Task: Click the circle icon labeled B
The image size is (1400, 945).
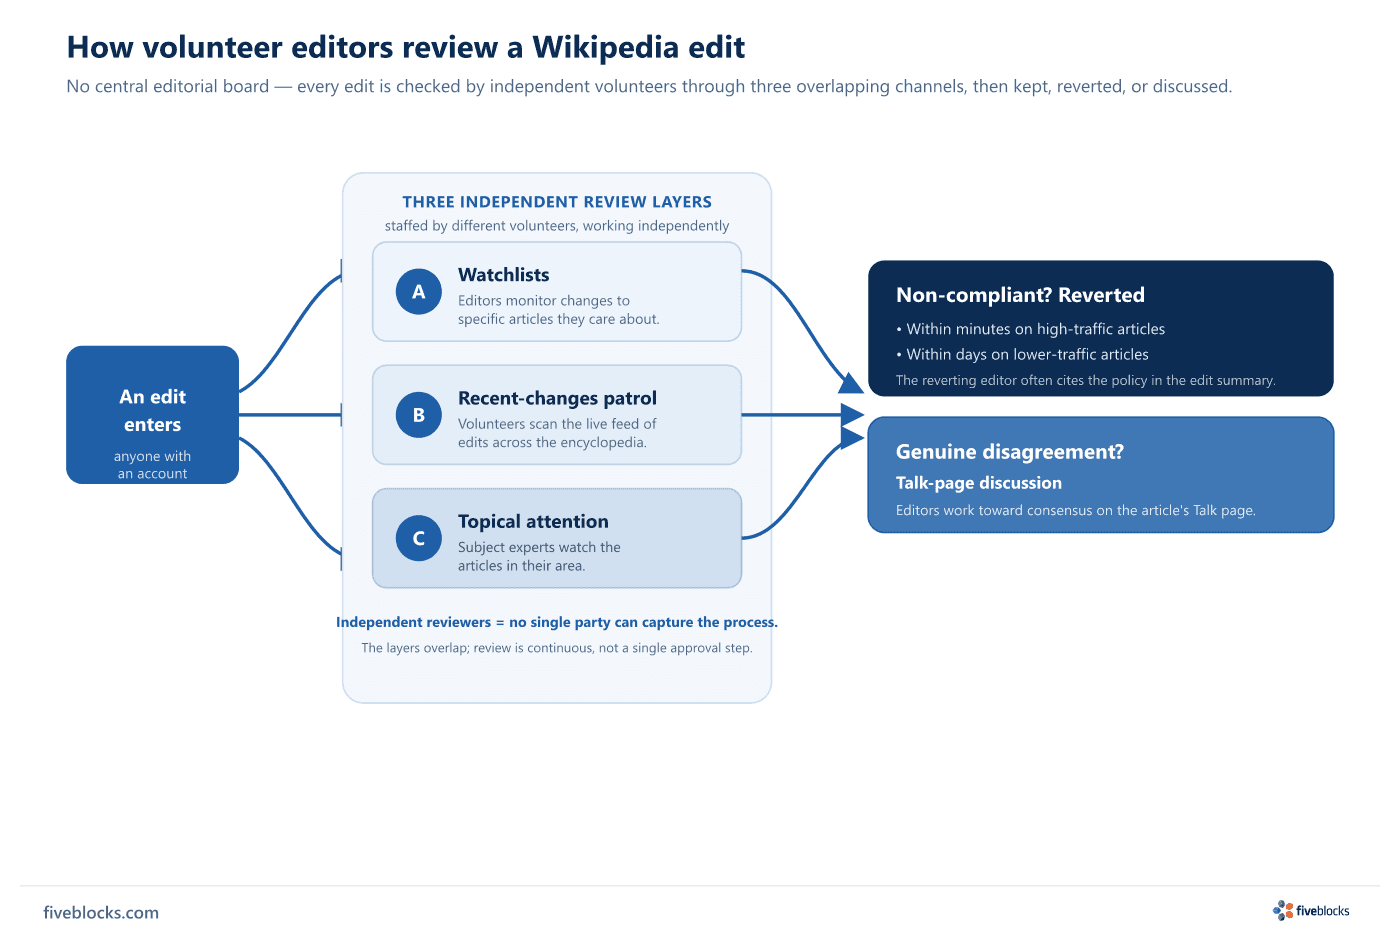Action: click(x=419, y=415)
